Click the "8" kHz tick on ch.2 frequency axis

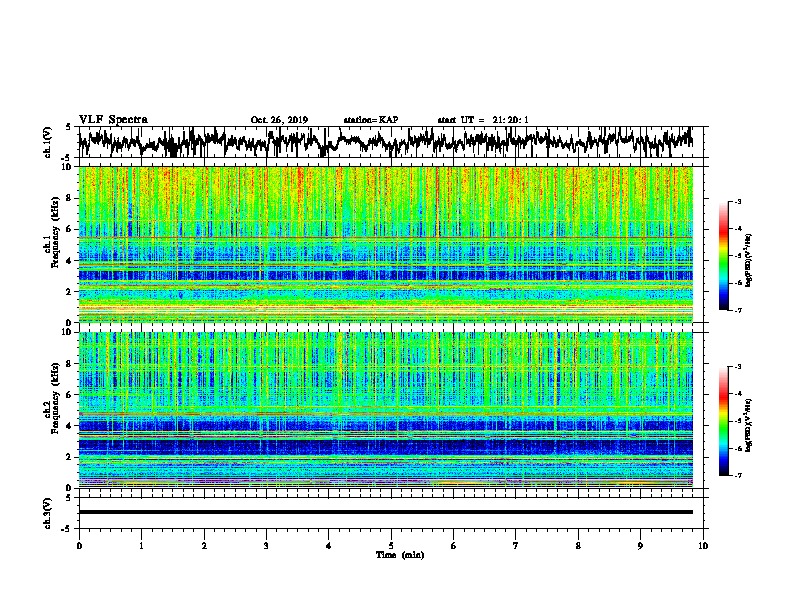pyautogui.click(x=70, y=363)
